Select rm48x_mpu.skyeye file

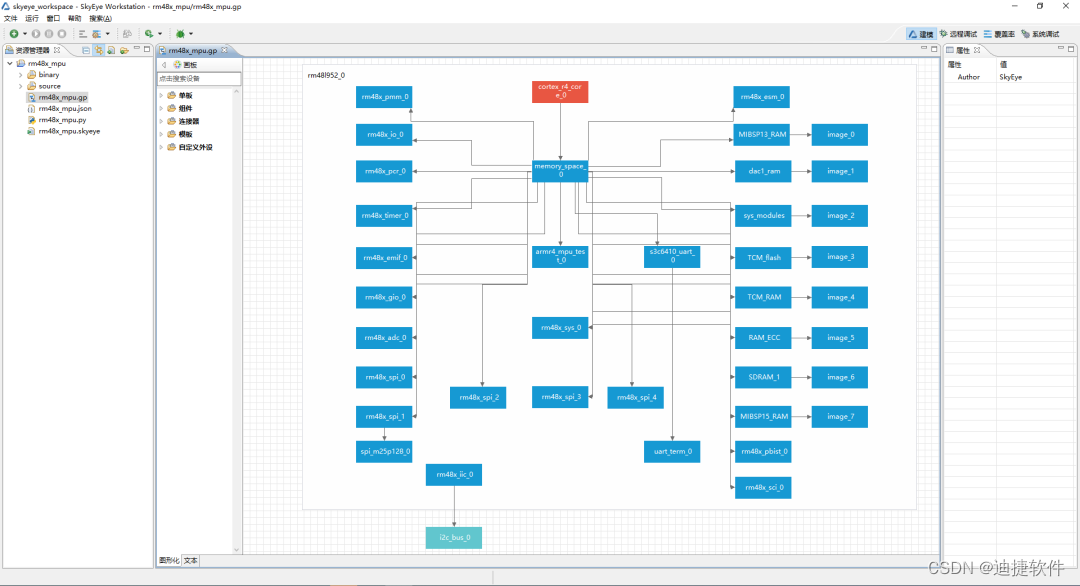click(x=63, y=131)
